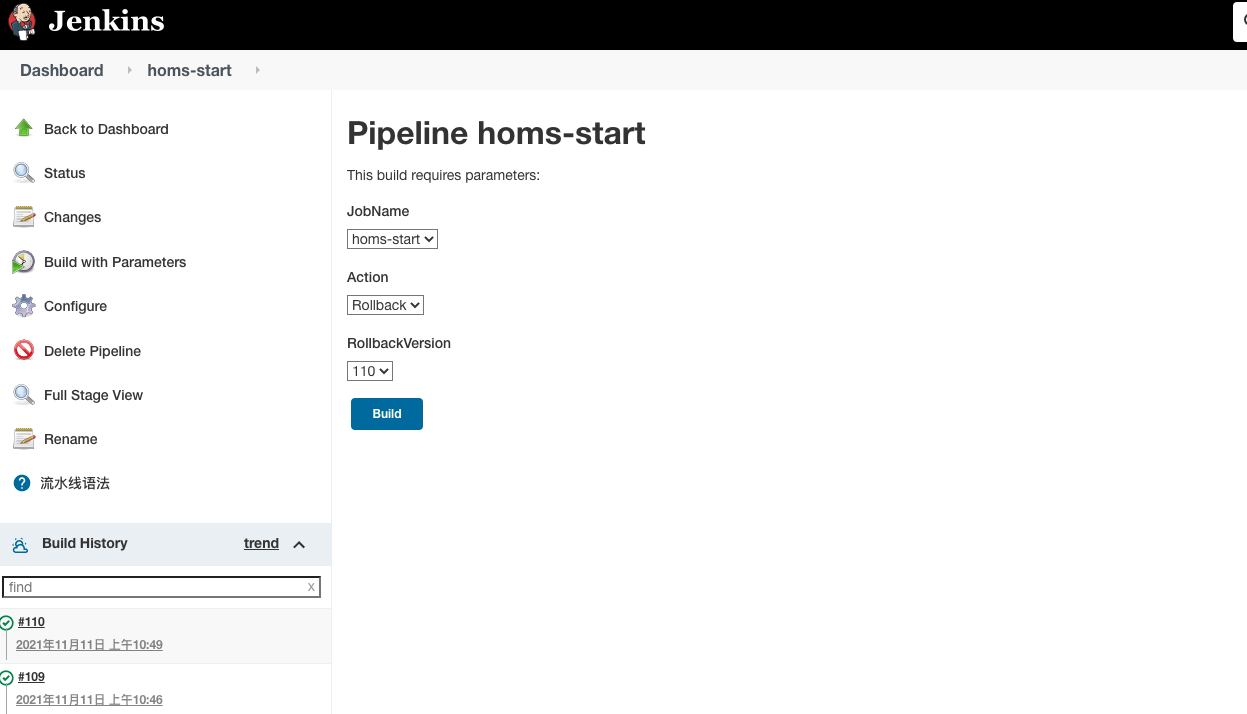Open the Action dropdown set to Rollback

coord(385,305)
